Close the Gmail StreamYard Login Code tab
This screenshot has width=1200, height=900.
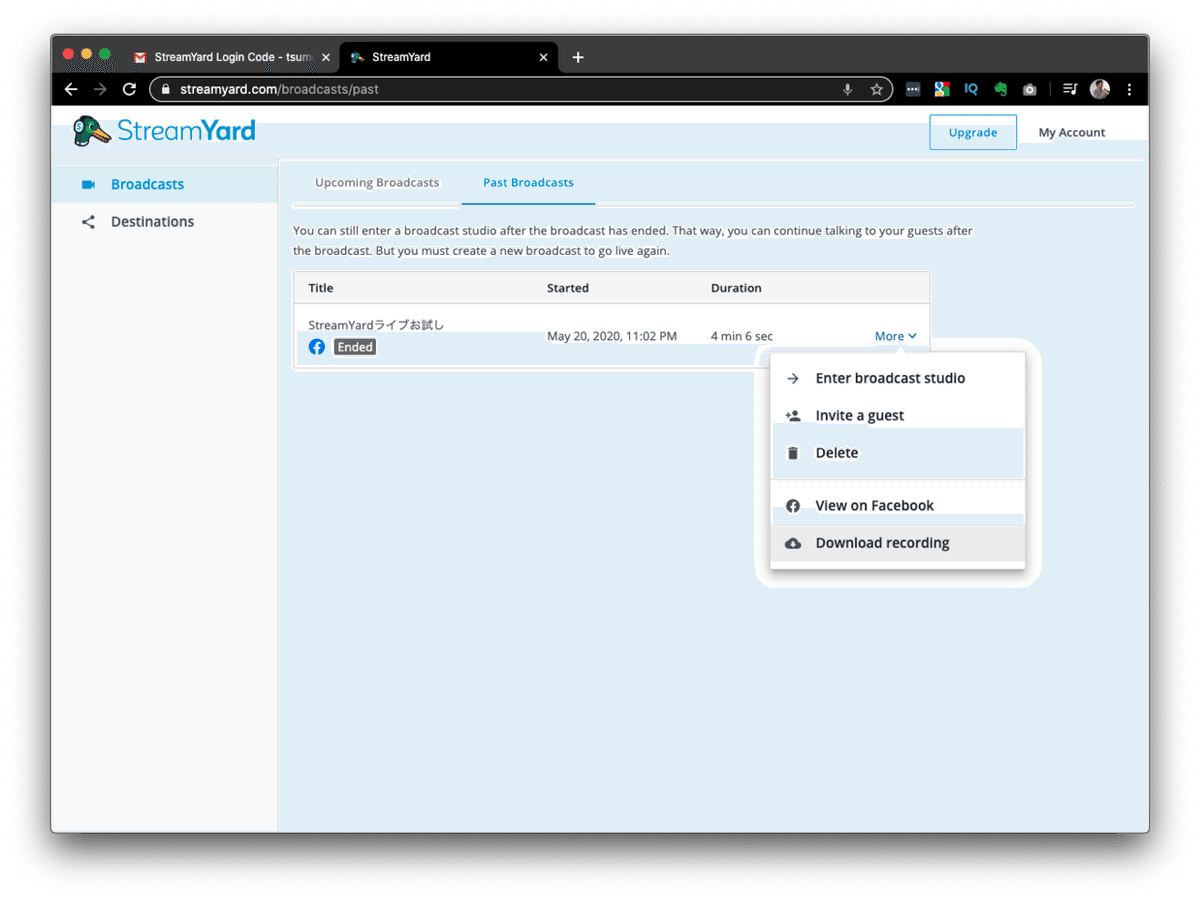pos(326,57)
